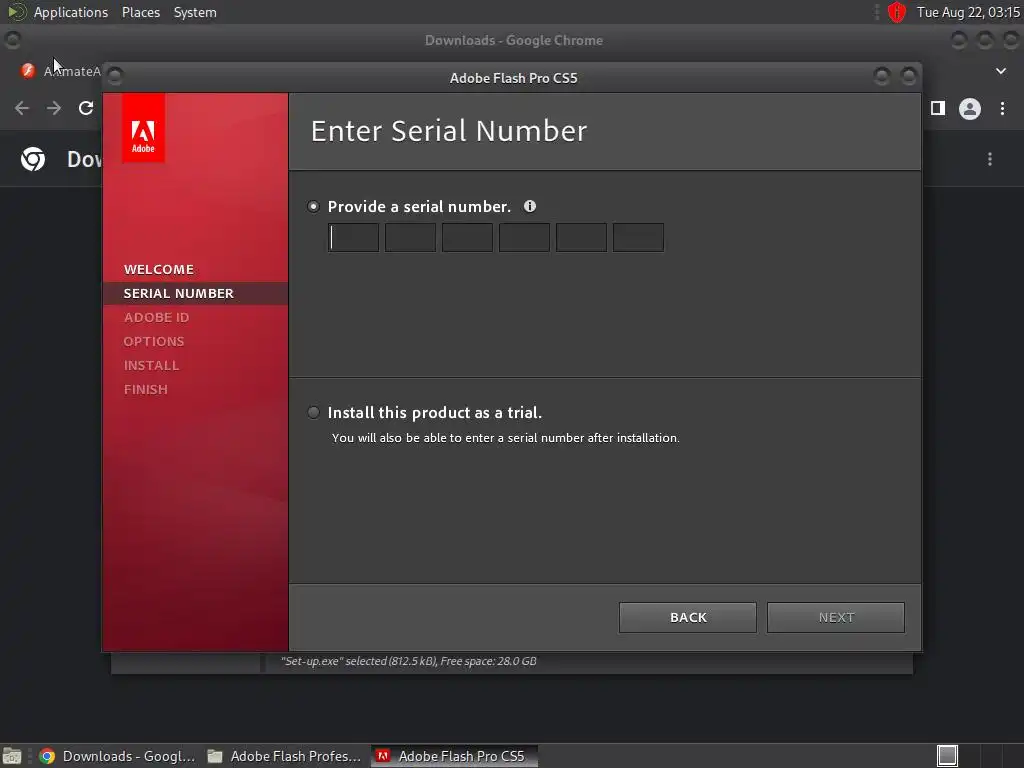The height and width of the screenshot is (768, 1024).
Task: Click the Chrome logo on the Downloads page
Action: point(33,159)
